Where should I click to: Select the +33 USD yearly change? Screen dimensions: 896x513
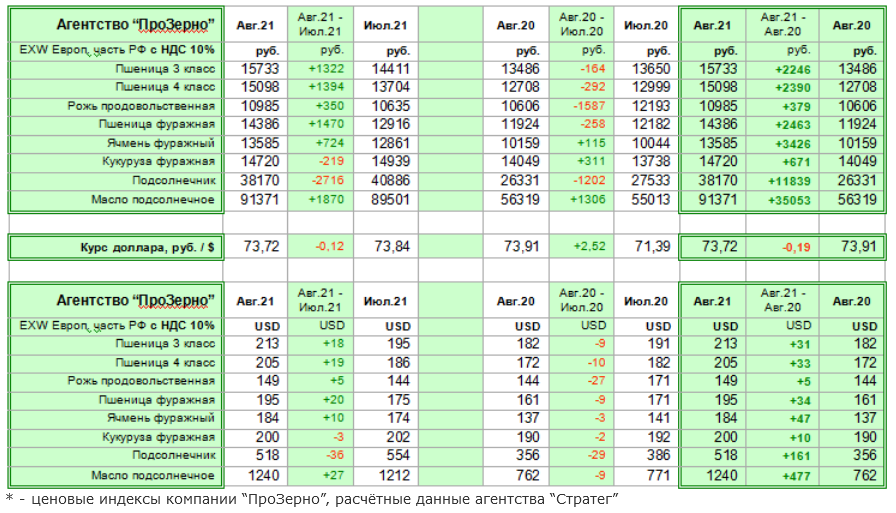[x=800, y=364]
